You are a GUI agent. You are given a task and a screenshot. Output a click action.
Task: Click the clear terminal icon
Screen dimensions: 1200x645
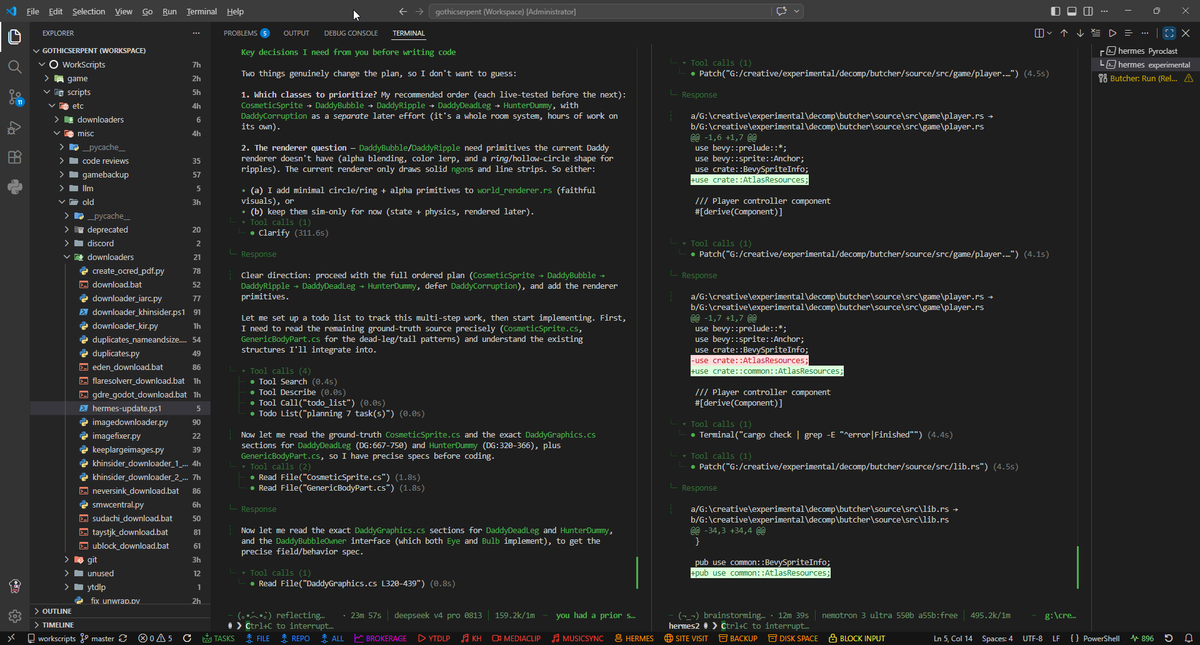point(1096,33)
